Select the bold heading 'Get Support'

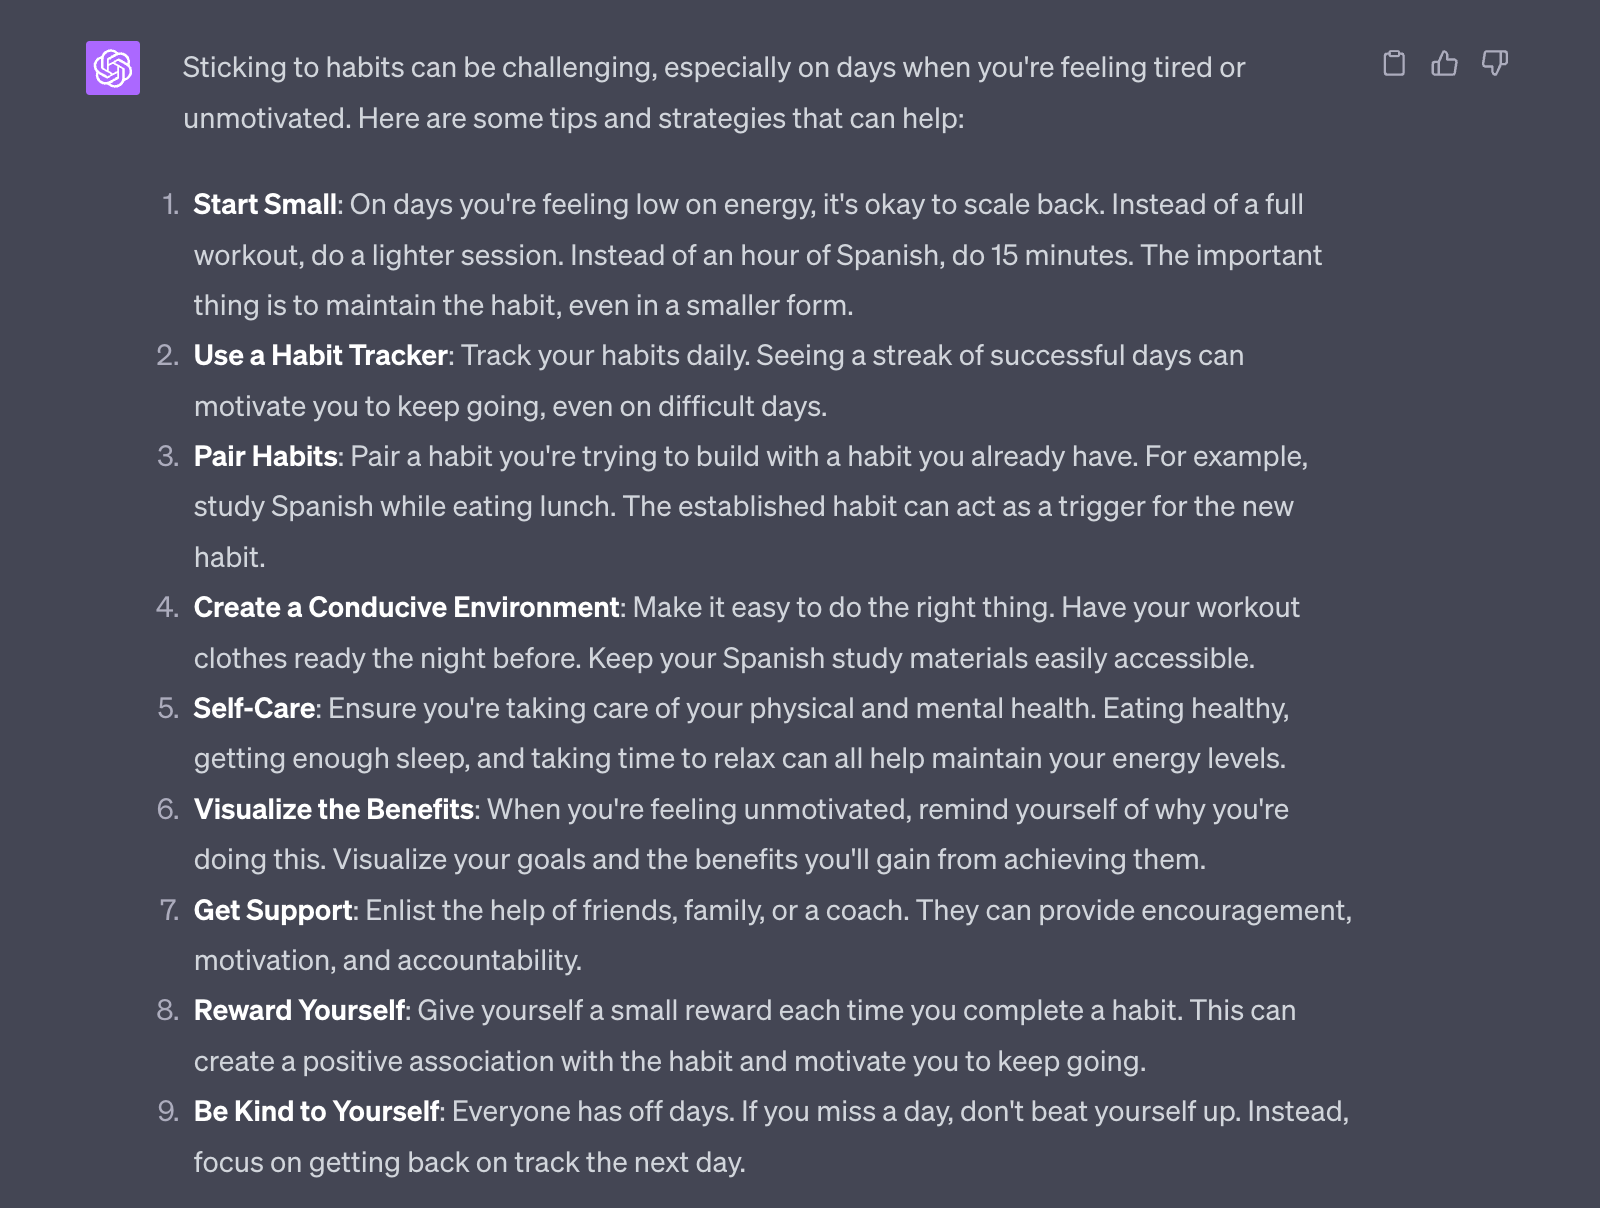(274, 911)
